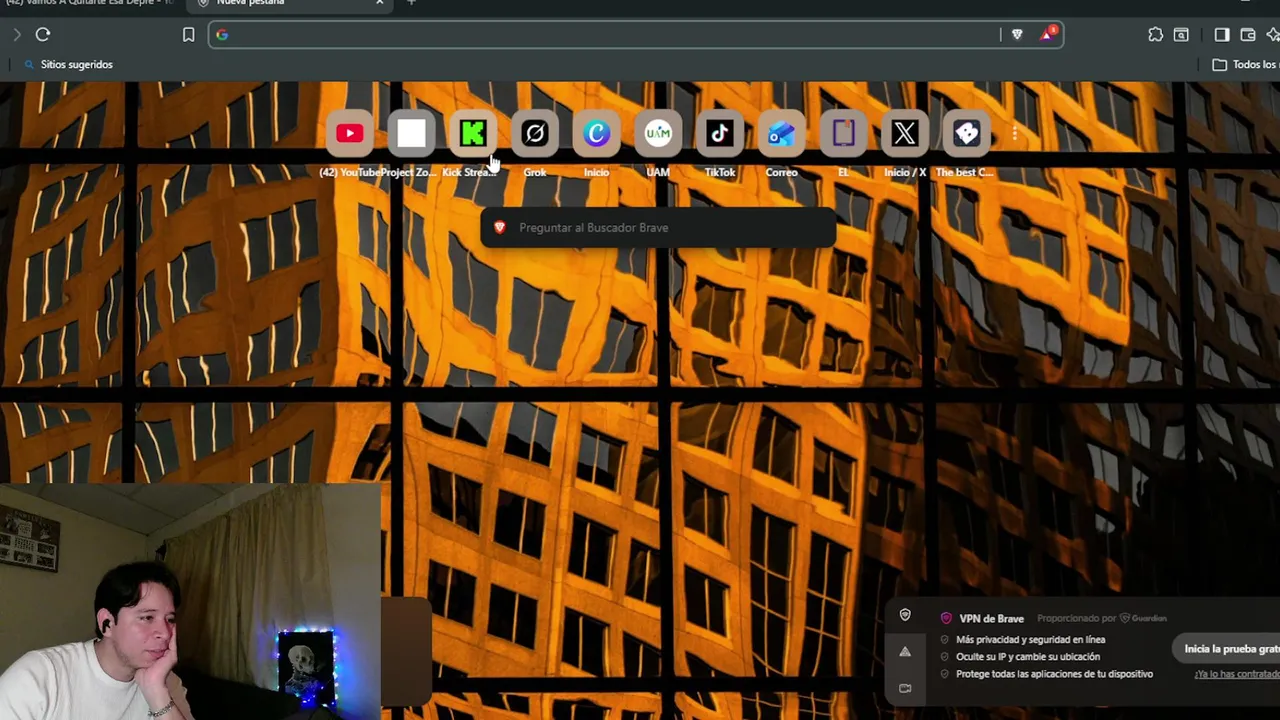Click the Preguntar al Buscador Brave box
Viewport: 1280px width, 720px height.
[658, 228]
